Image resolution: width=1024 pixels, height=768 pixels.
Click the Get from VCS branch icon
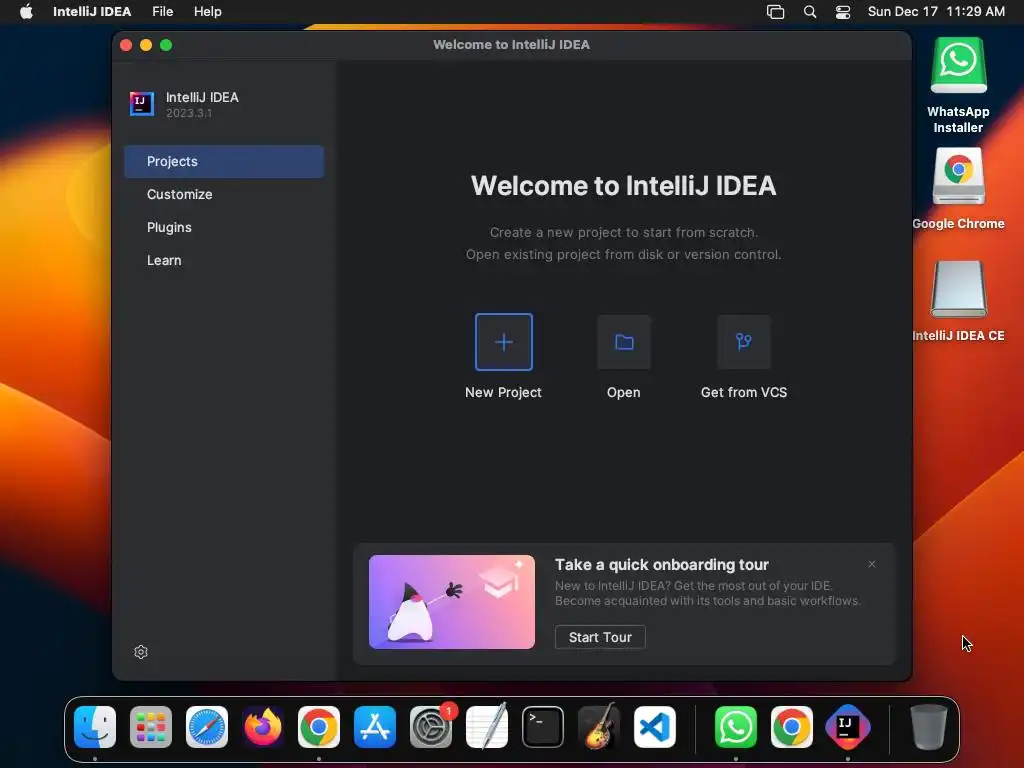(744, 342)
